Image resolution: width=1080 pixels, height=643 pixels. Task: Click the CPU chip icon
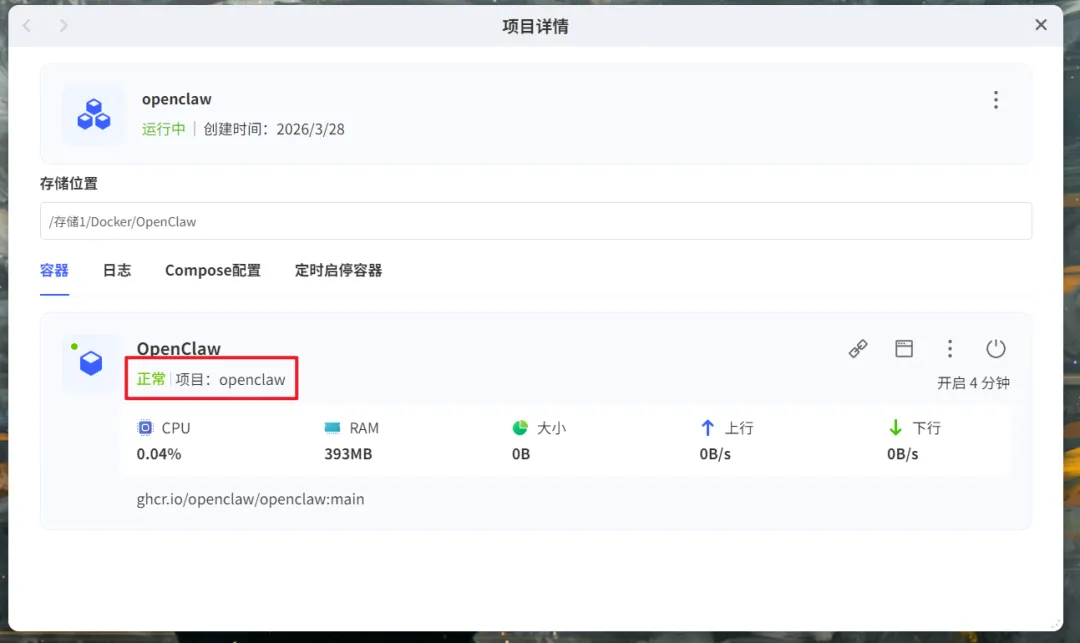[x=145, y=428]
